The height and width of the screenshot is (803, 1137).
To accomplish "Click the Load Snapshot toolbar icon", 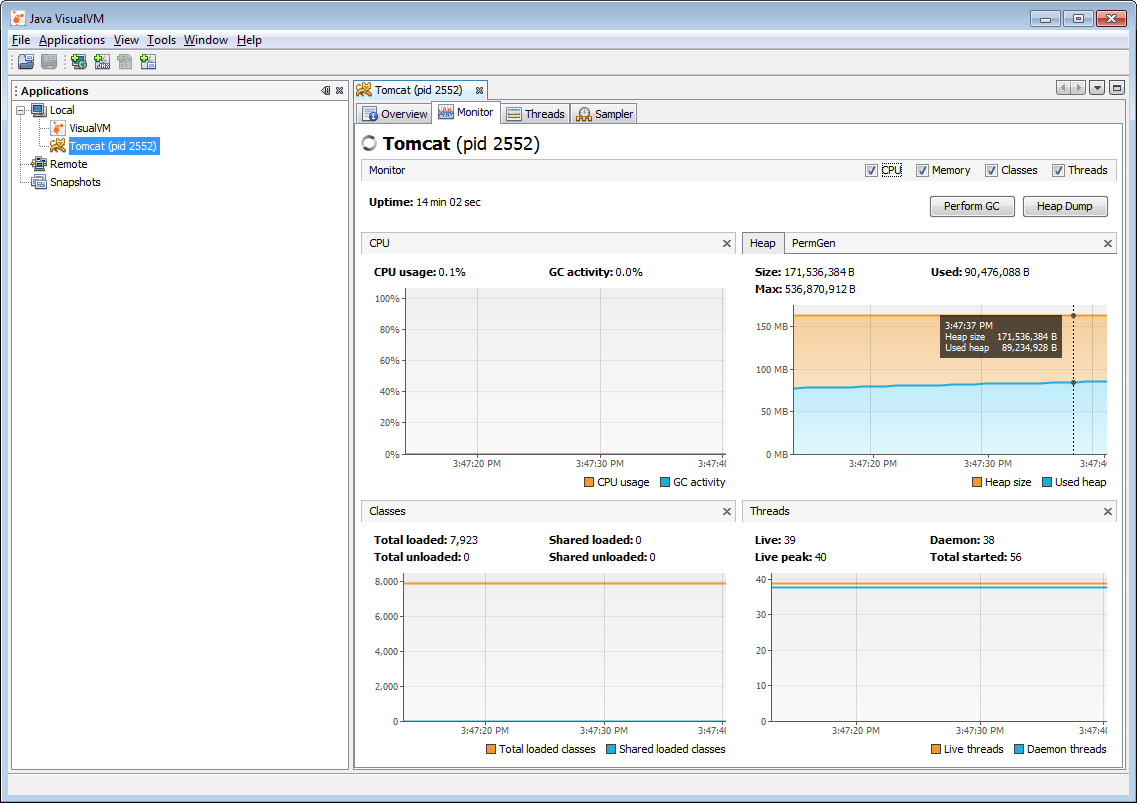I will 26,62.
